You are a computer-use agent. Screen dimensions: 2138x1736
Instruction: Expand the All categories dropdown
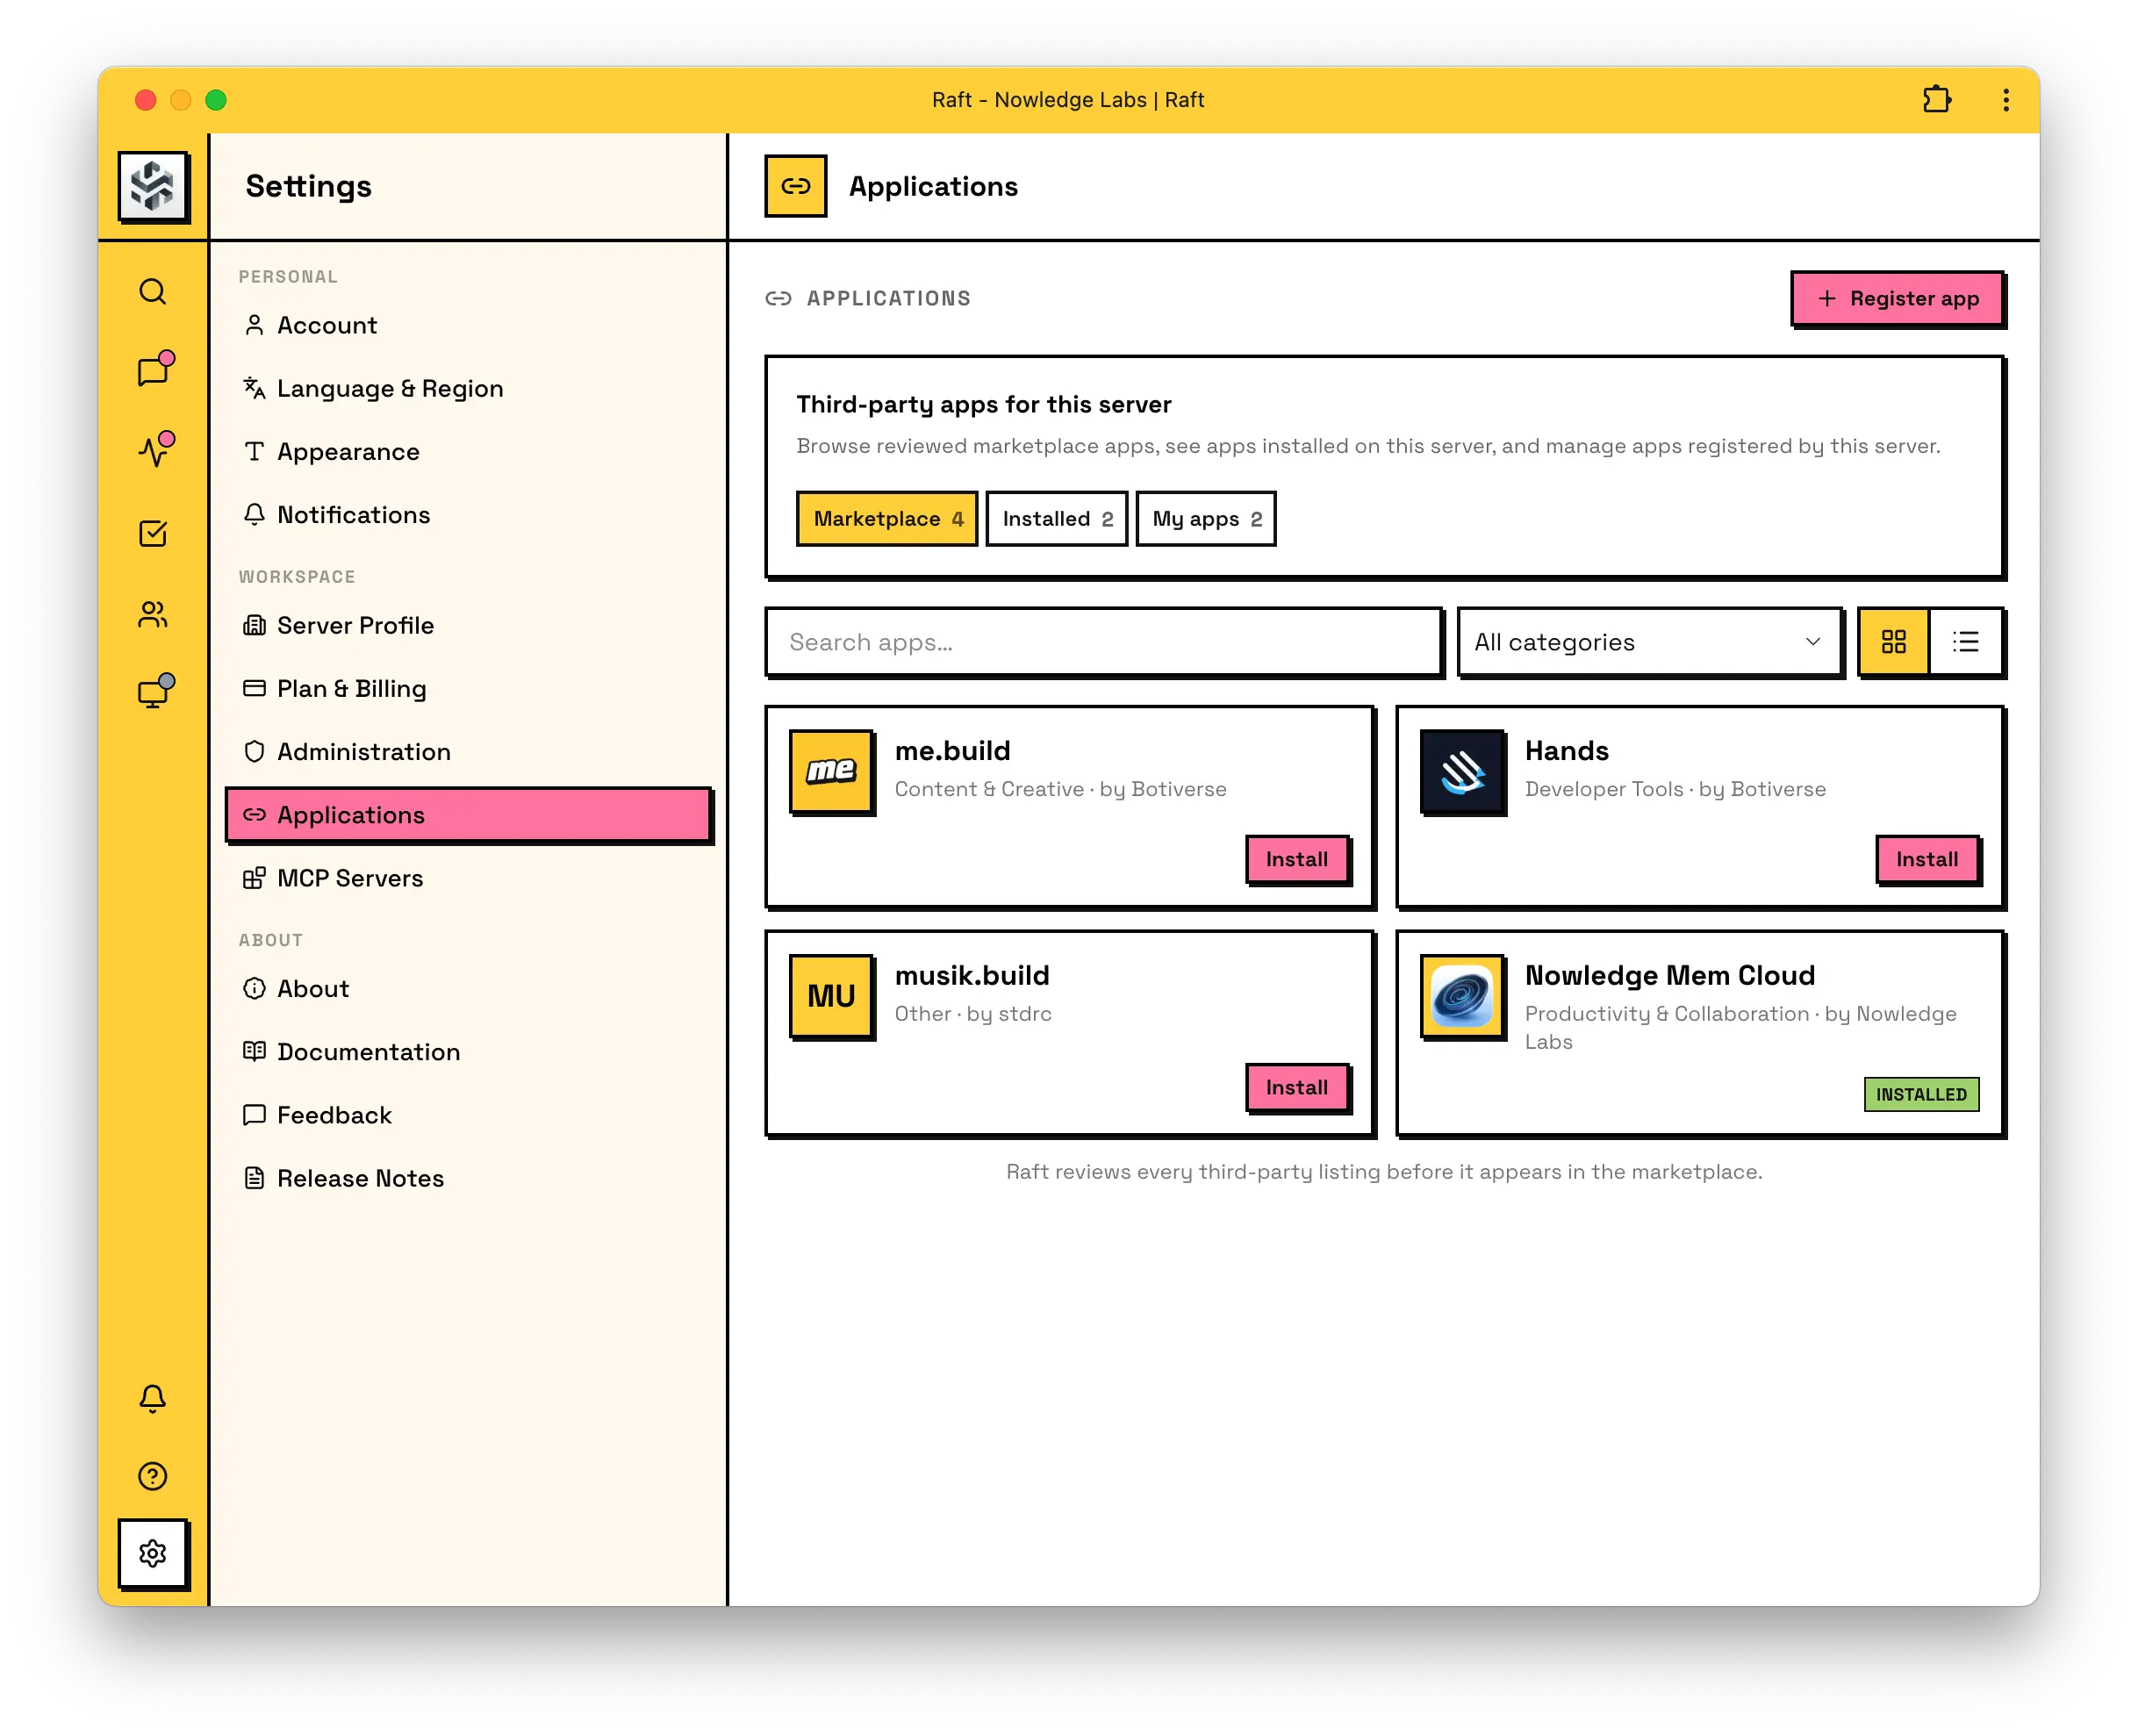point(1649,641)
